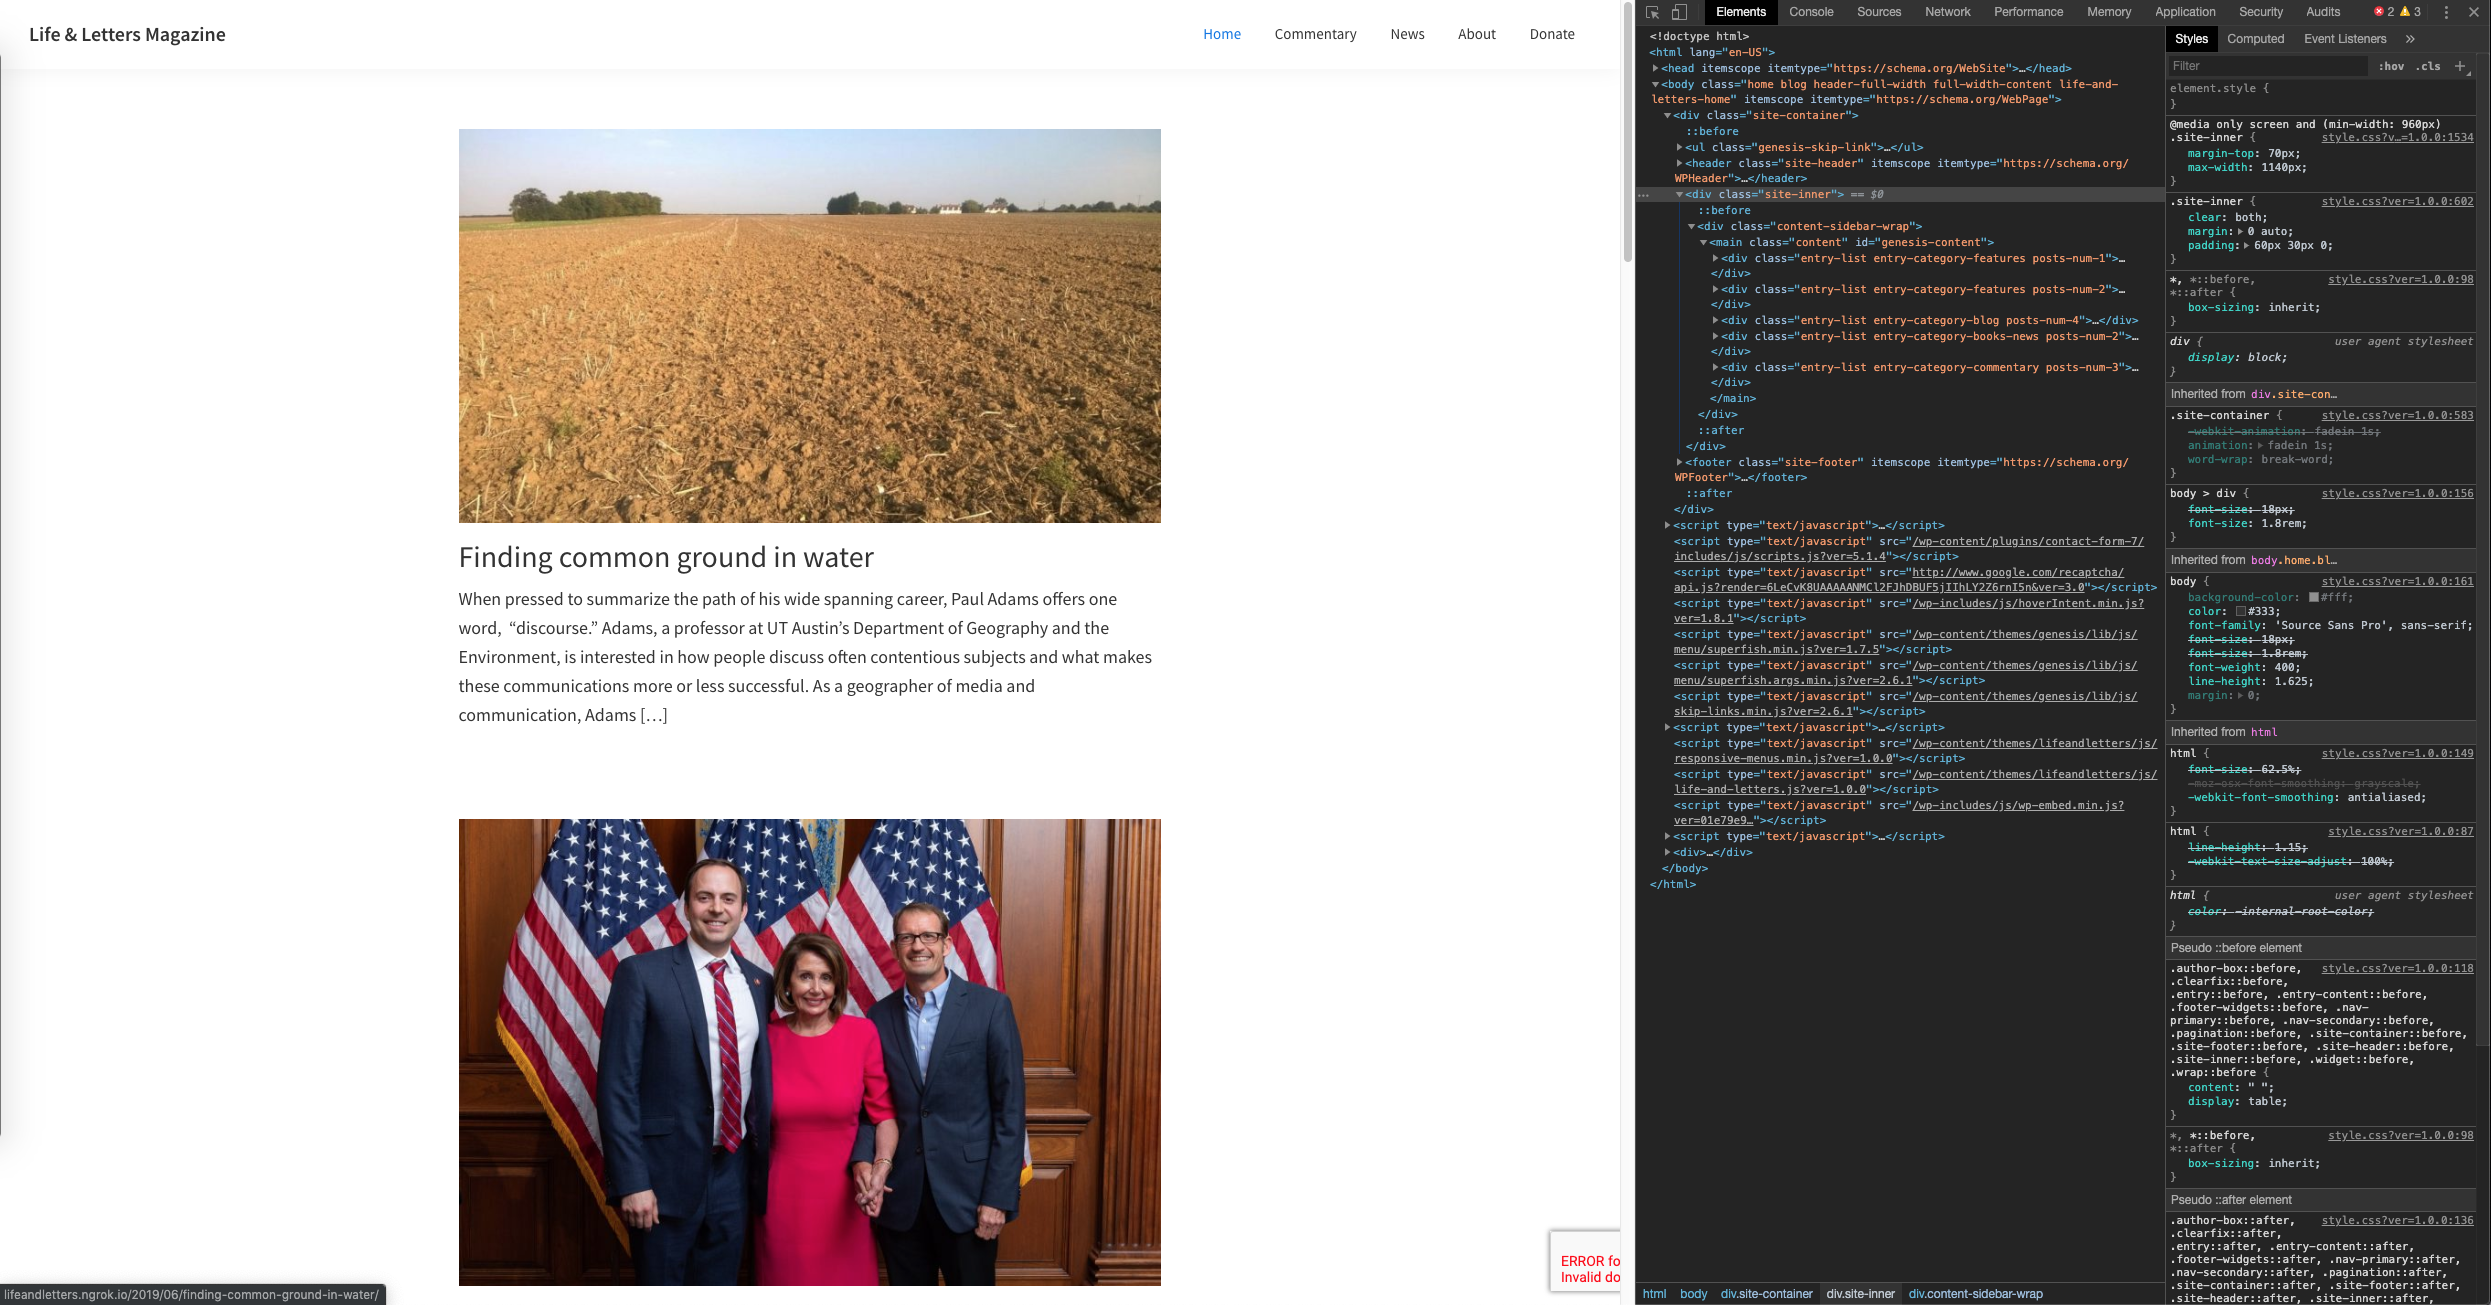The image size is (2491, 1305).
Task: Toggle the .cls class editor
Action: point(2428,66)
